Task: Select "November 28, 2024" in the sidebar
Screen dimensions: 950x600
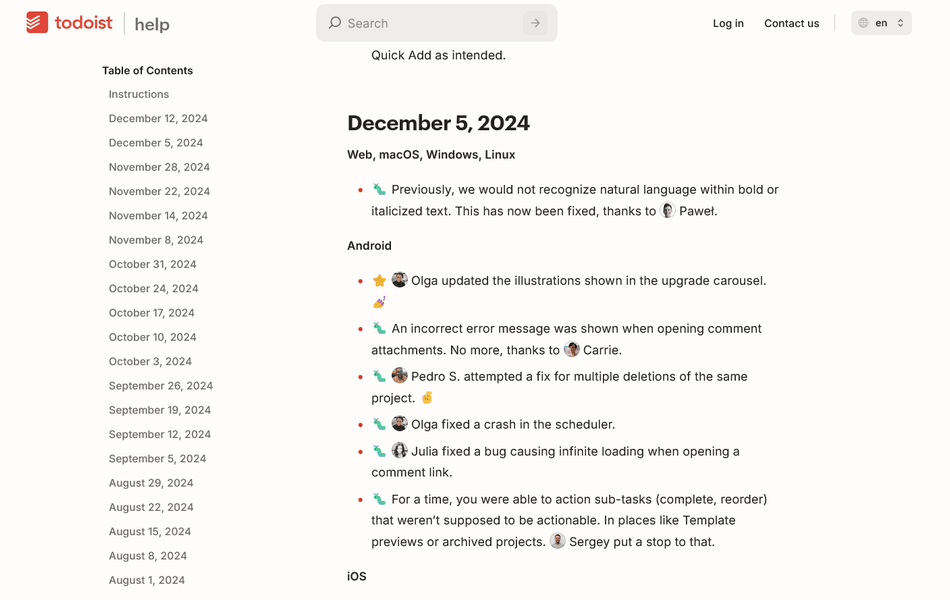Action: pos(160,167)
